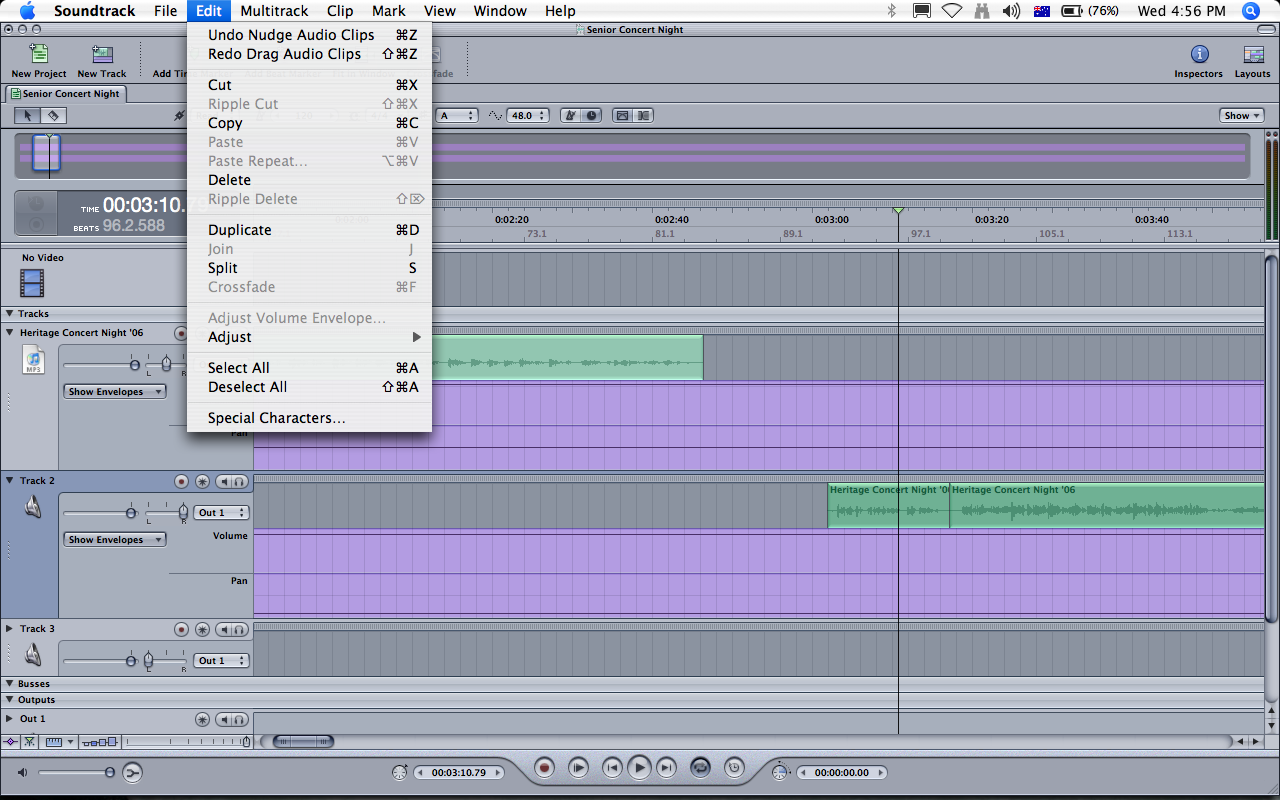The height and width of the screenshot is (800, 1280).
Task: Solo Track 2 with headphone button
Action: coord(240,481)
